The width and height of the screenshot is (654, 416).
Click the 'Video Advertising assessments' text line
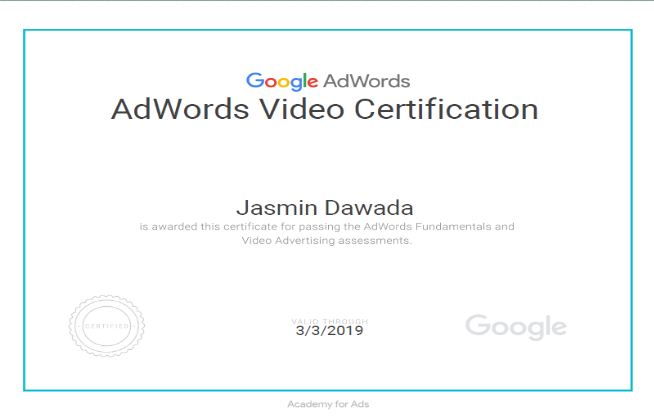pyautogui.click(x=327, y=241)
